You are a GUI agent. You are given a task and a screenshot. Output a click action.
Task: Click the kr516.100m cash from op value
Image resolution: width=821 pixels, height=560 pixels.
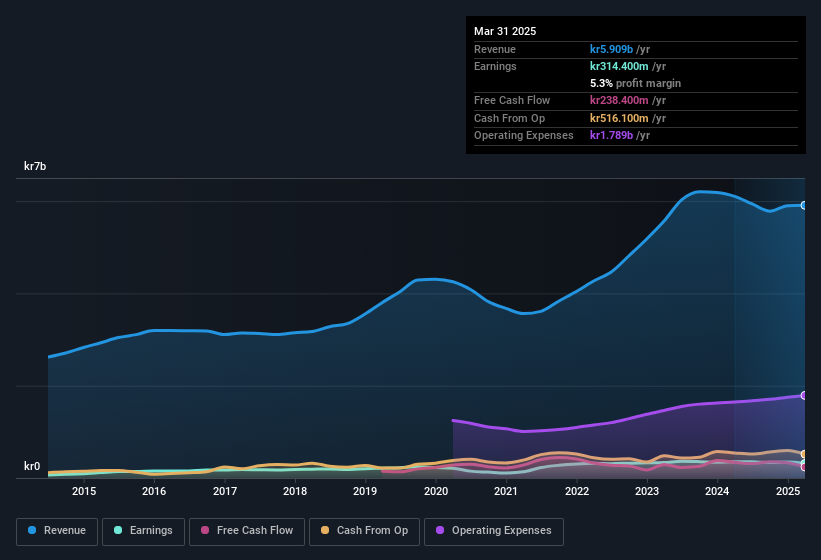[x=619, y=118]
